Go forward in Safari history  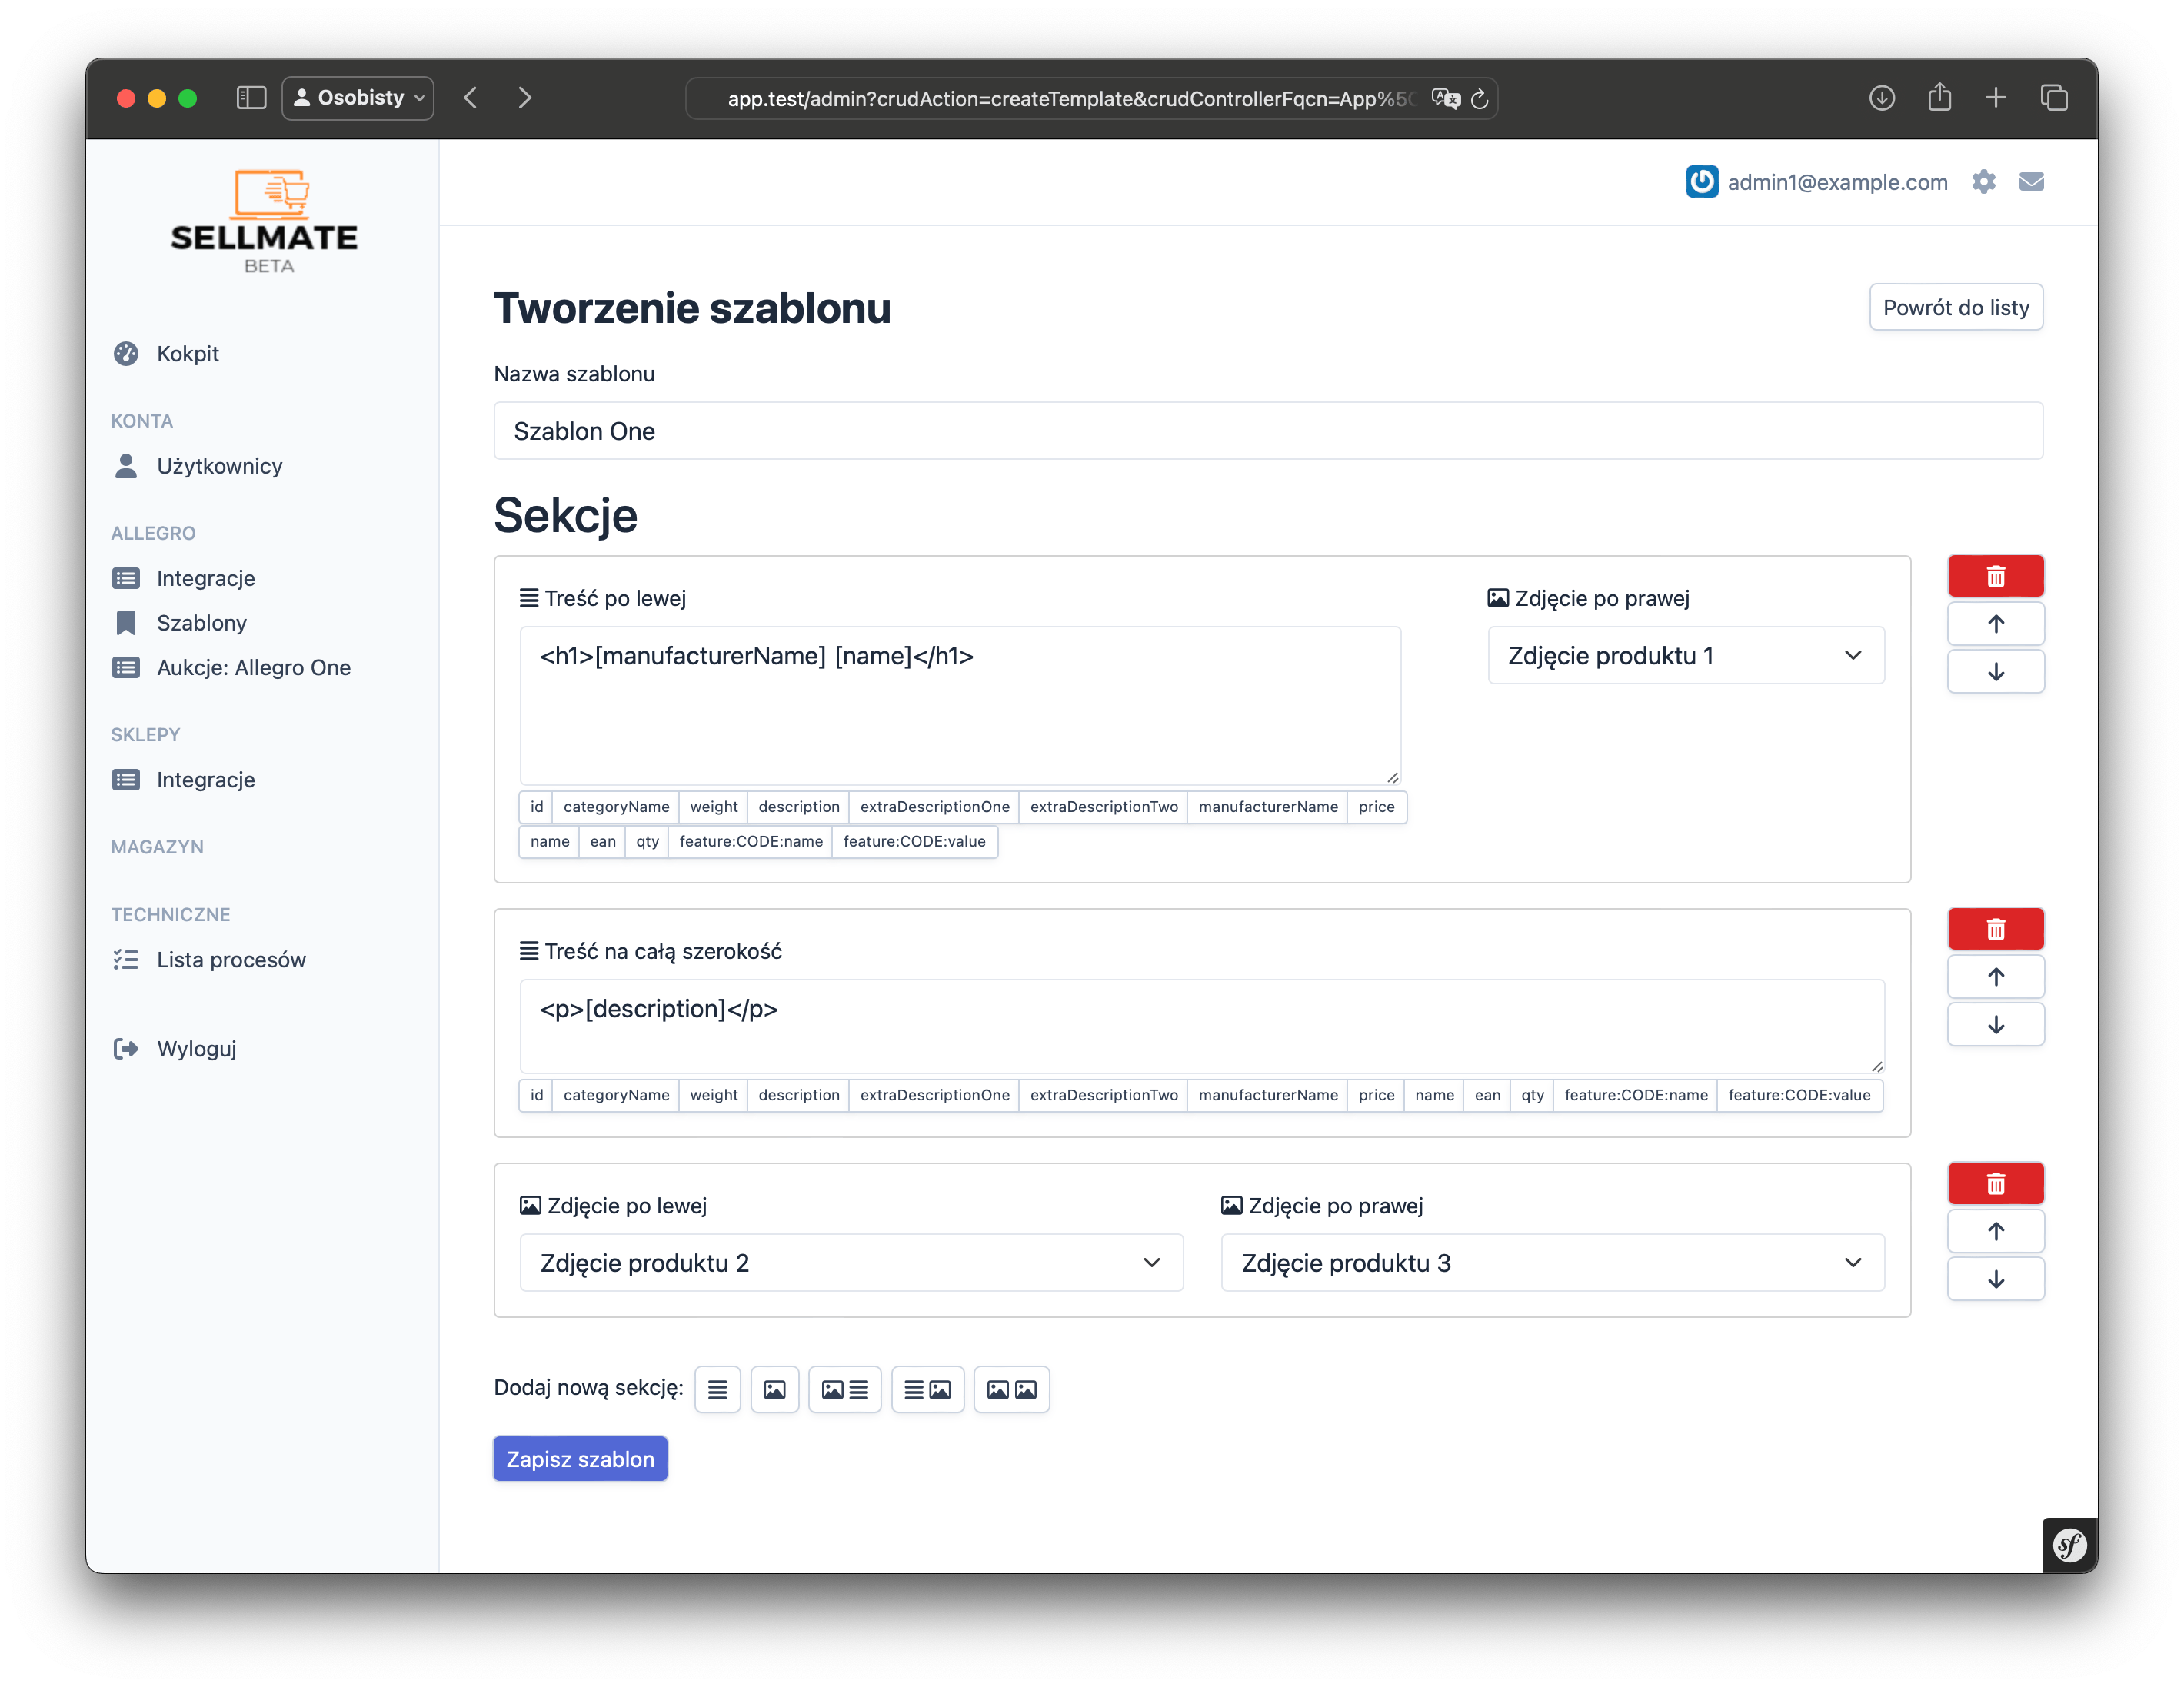coord(525,98)
